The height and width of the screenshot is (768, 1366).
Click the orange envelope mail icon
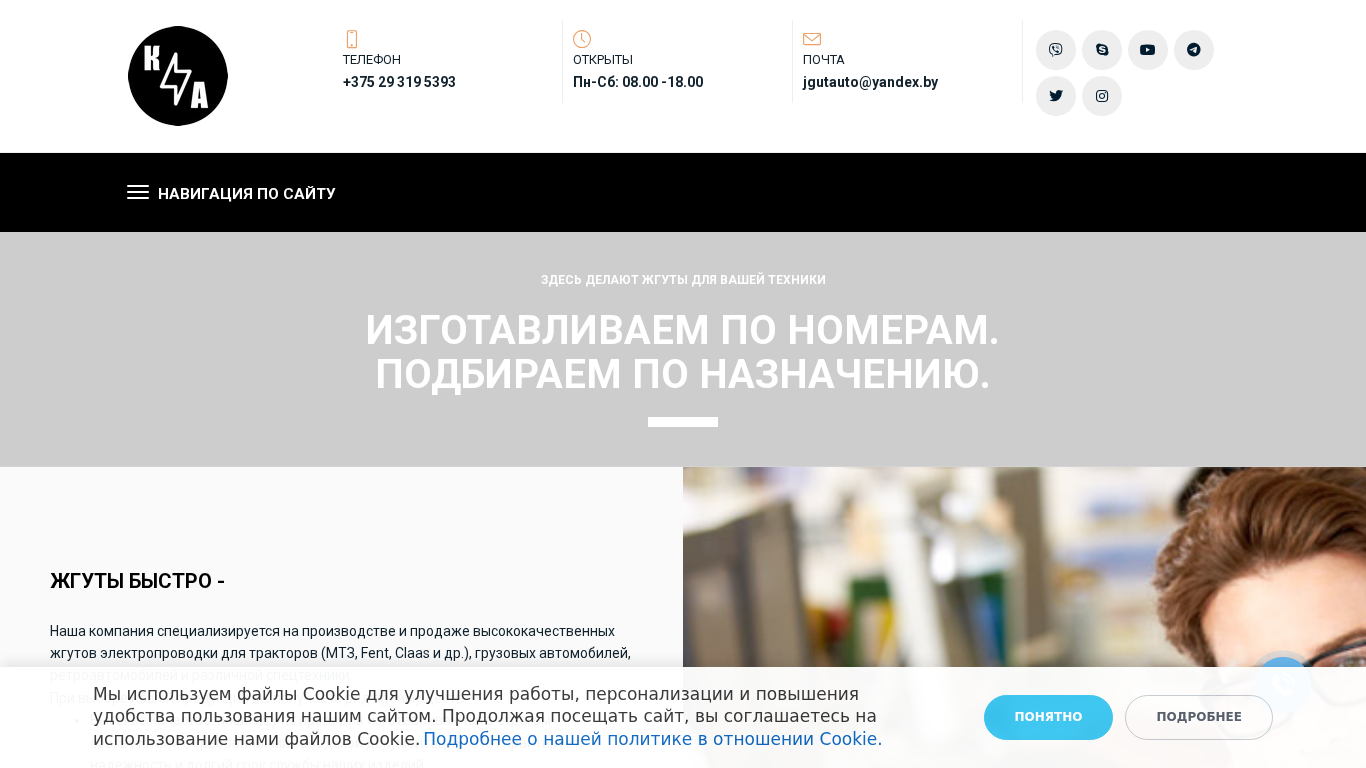812,39
